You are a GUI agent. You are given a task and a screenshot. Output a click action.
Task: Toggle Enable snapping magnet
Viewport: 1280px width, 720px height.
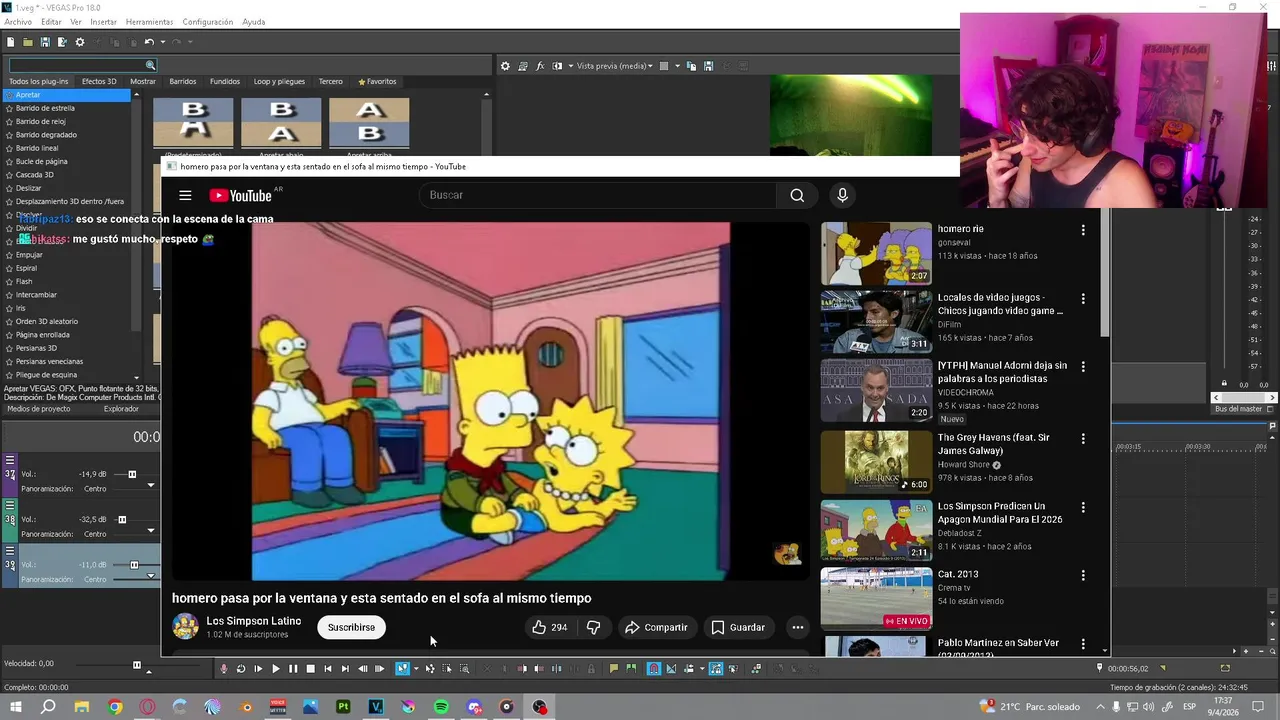(x=654, y=669)
